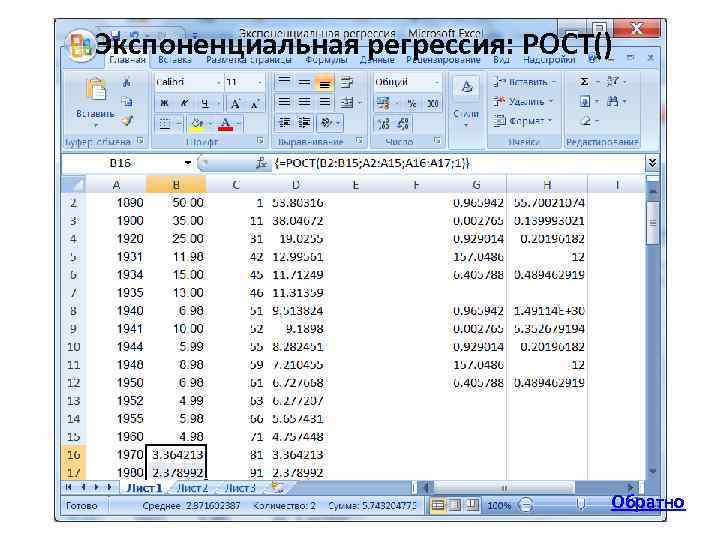The height and width of the screenshot is (540, 720).
Task: Switch to the Вставка ribbon tab
Action: pyautogui.click(x=174, y=60)
